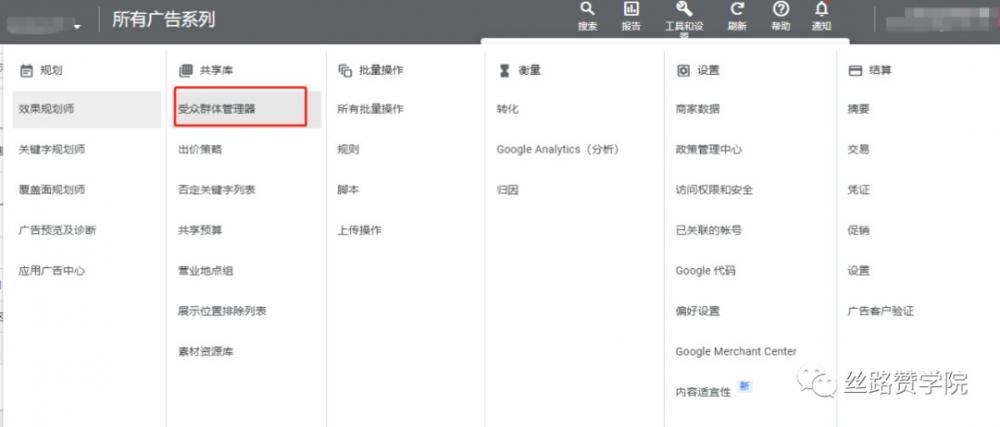Open the Help (帮助) question mark icon
Image resolution: width=1000 pixels, height=427 pixels.
point(781,9)
